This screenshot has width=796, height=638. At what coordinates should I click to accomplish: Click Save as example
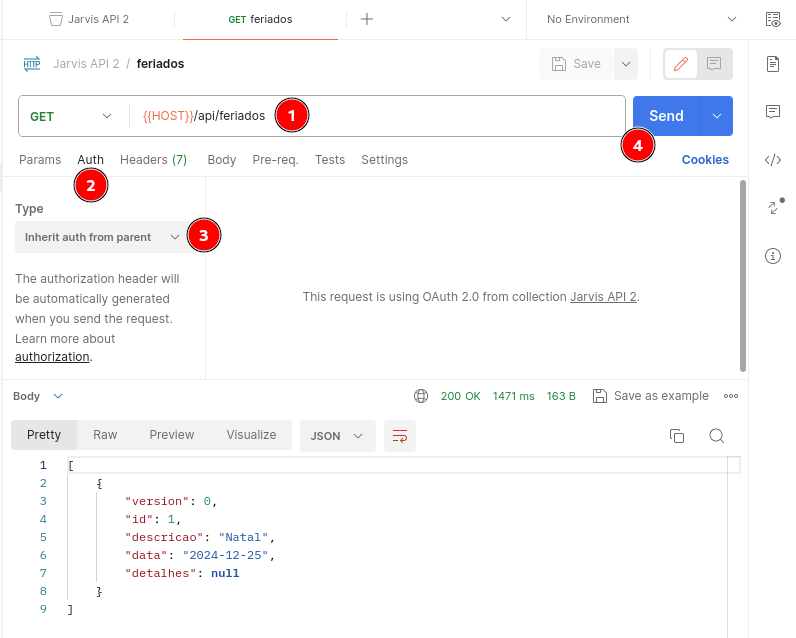pos(651,396)
